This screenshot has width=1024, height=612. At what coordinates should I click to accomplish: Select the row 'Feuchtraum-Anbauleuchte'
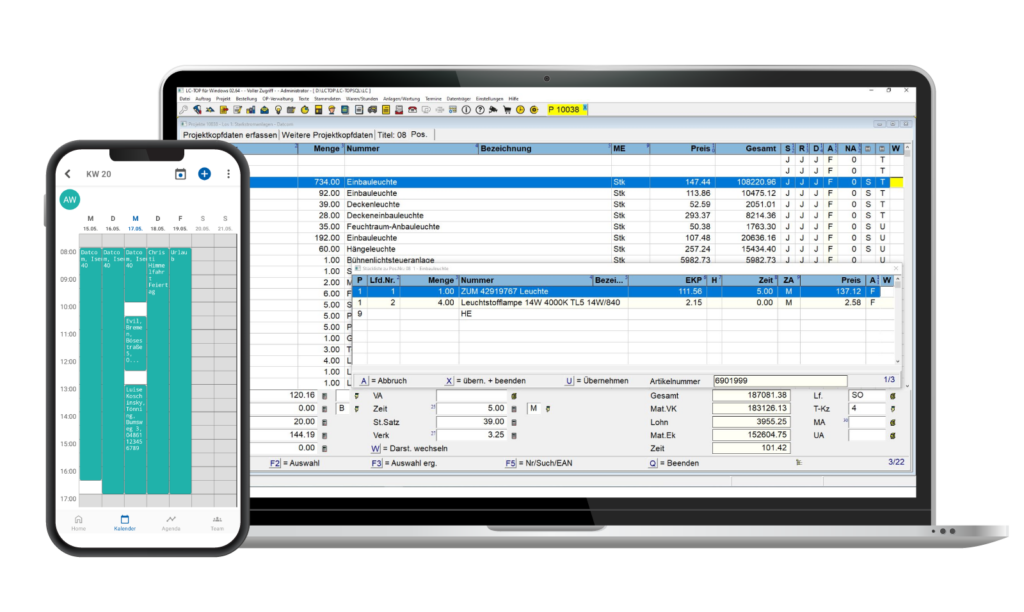pyautogui.click(x=575, y=227)
